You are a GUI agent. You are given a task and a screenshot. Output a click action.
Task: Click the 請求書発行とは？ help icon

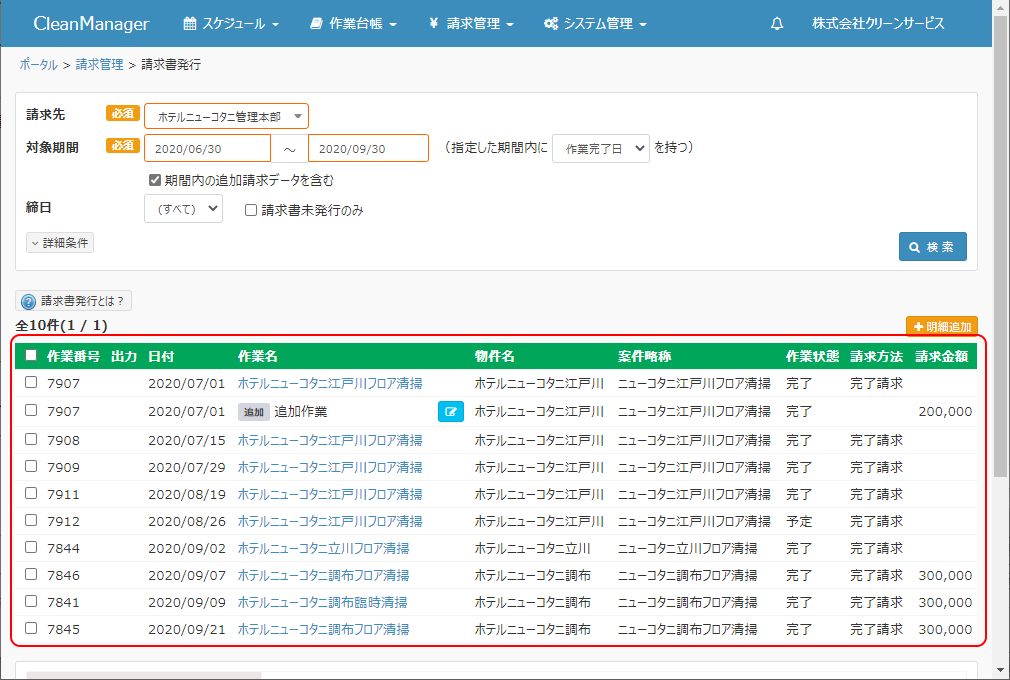(28, 301)
